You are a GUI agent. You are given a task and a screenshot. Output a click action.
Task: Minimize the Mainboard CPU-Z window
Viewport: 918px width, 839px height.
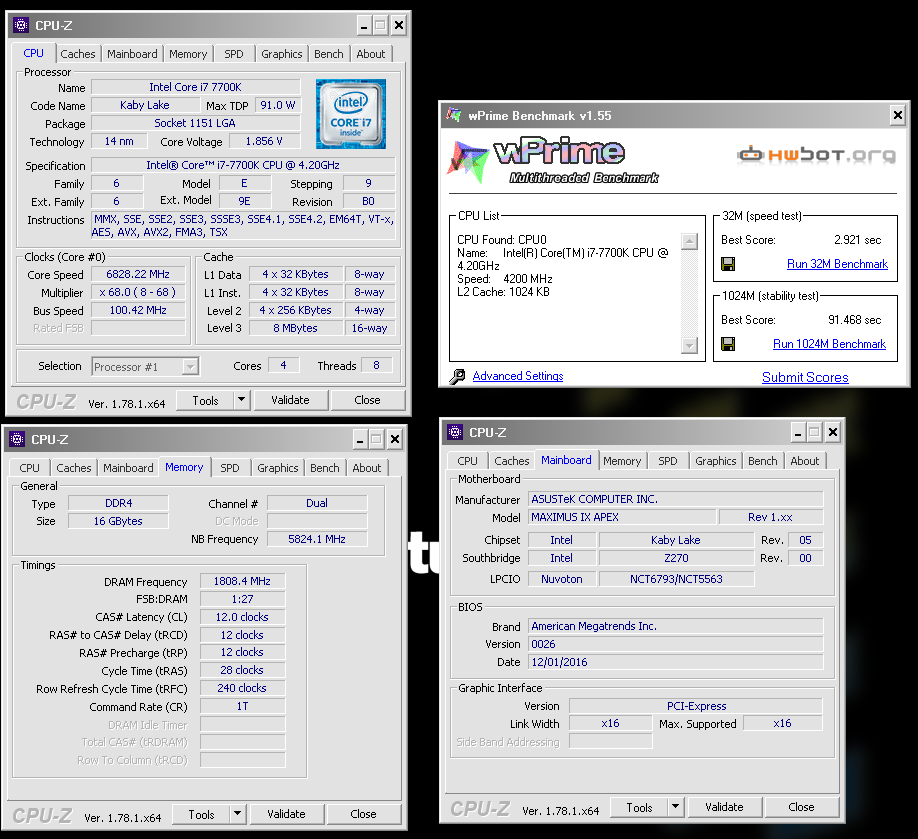pyautogui.click(x=797, y=433)
